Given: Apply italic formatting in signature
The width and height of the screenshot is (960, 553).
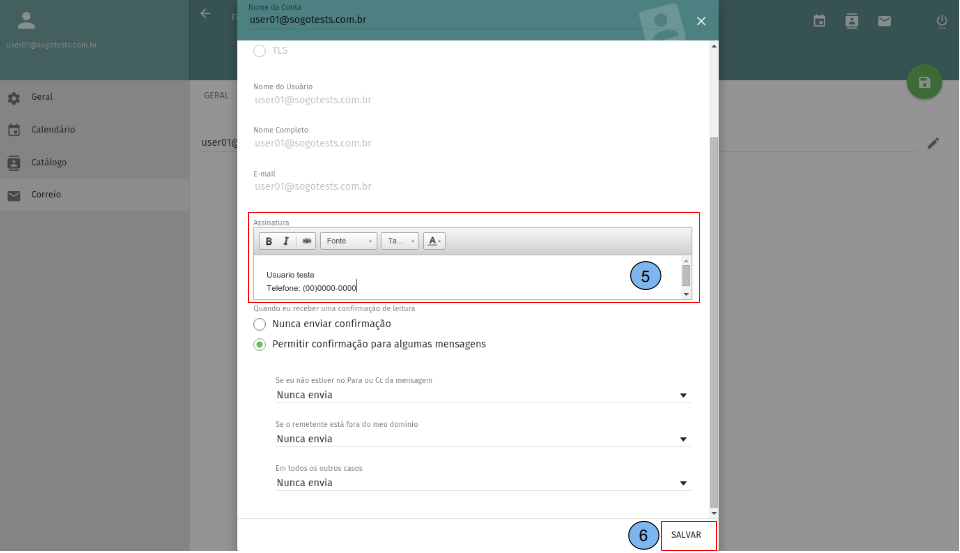Looking at the screenshot, I should pos(286,241).
